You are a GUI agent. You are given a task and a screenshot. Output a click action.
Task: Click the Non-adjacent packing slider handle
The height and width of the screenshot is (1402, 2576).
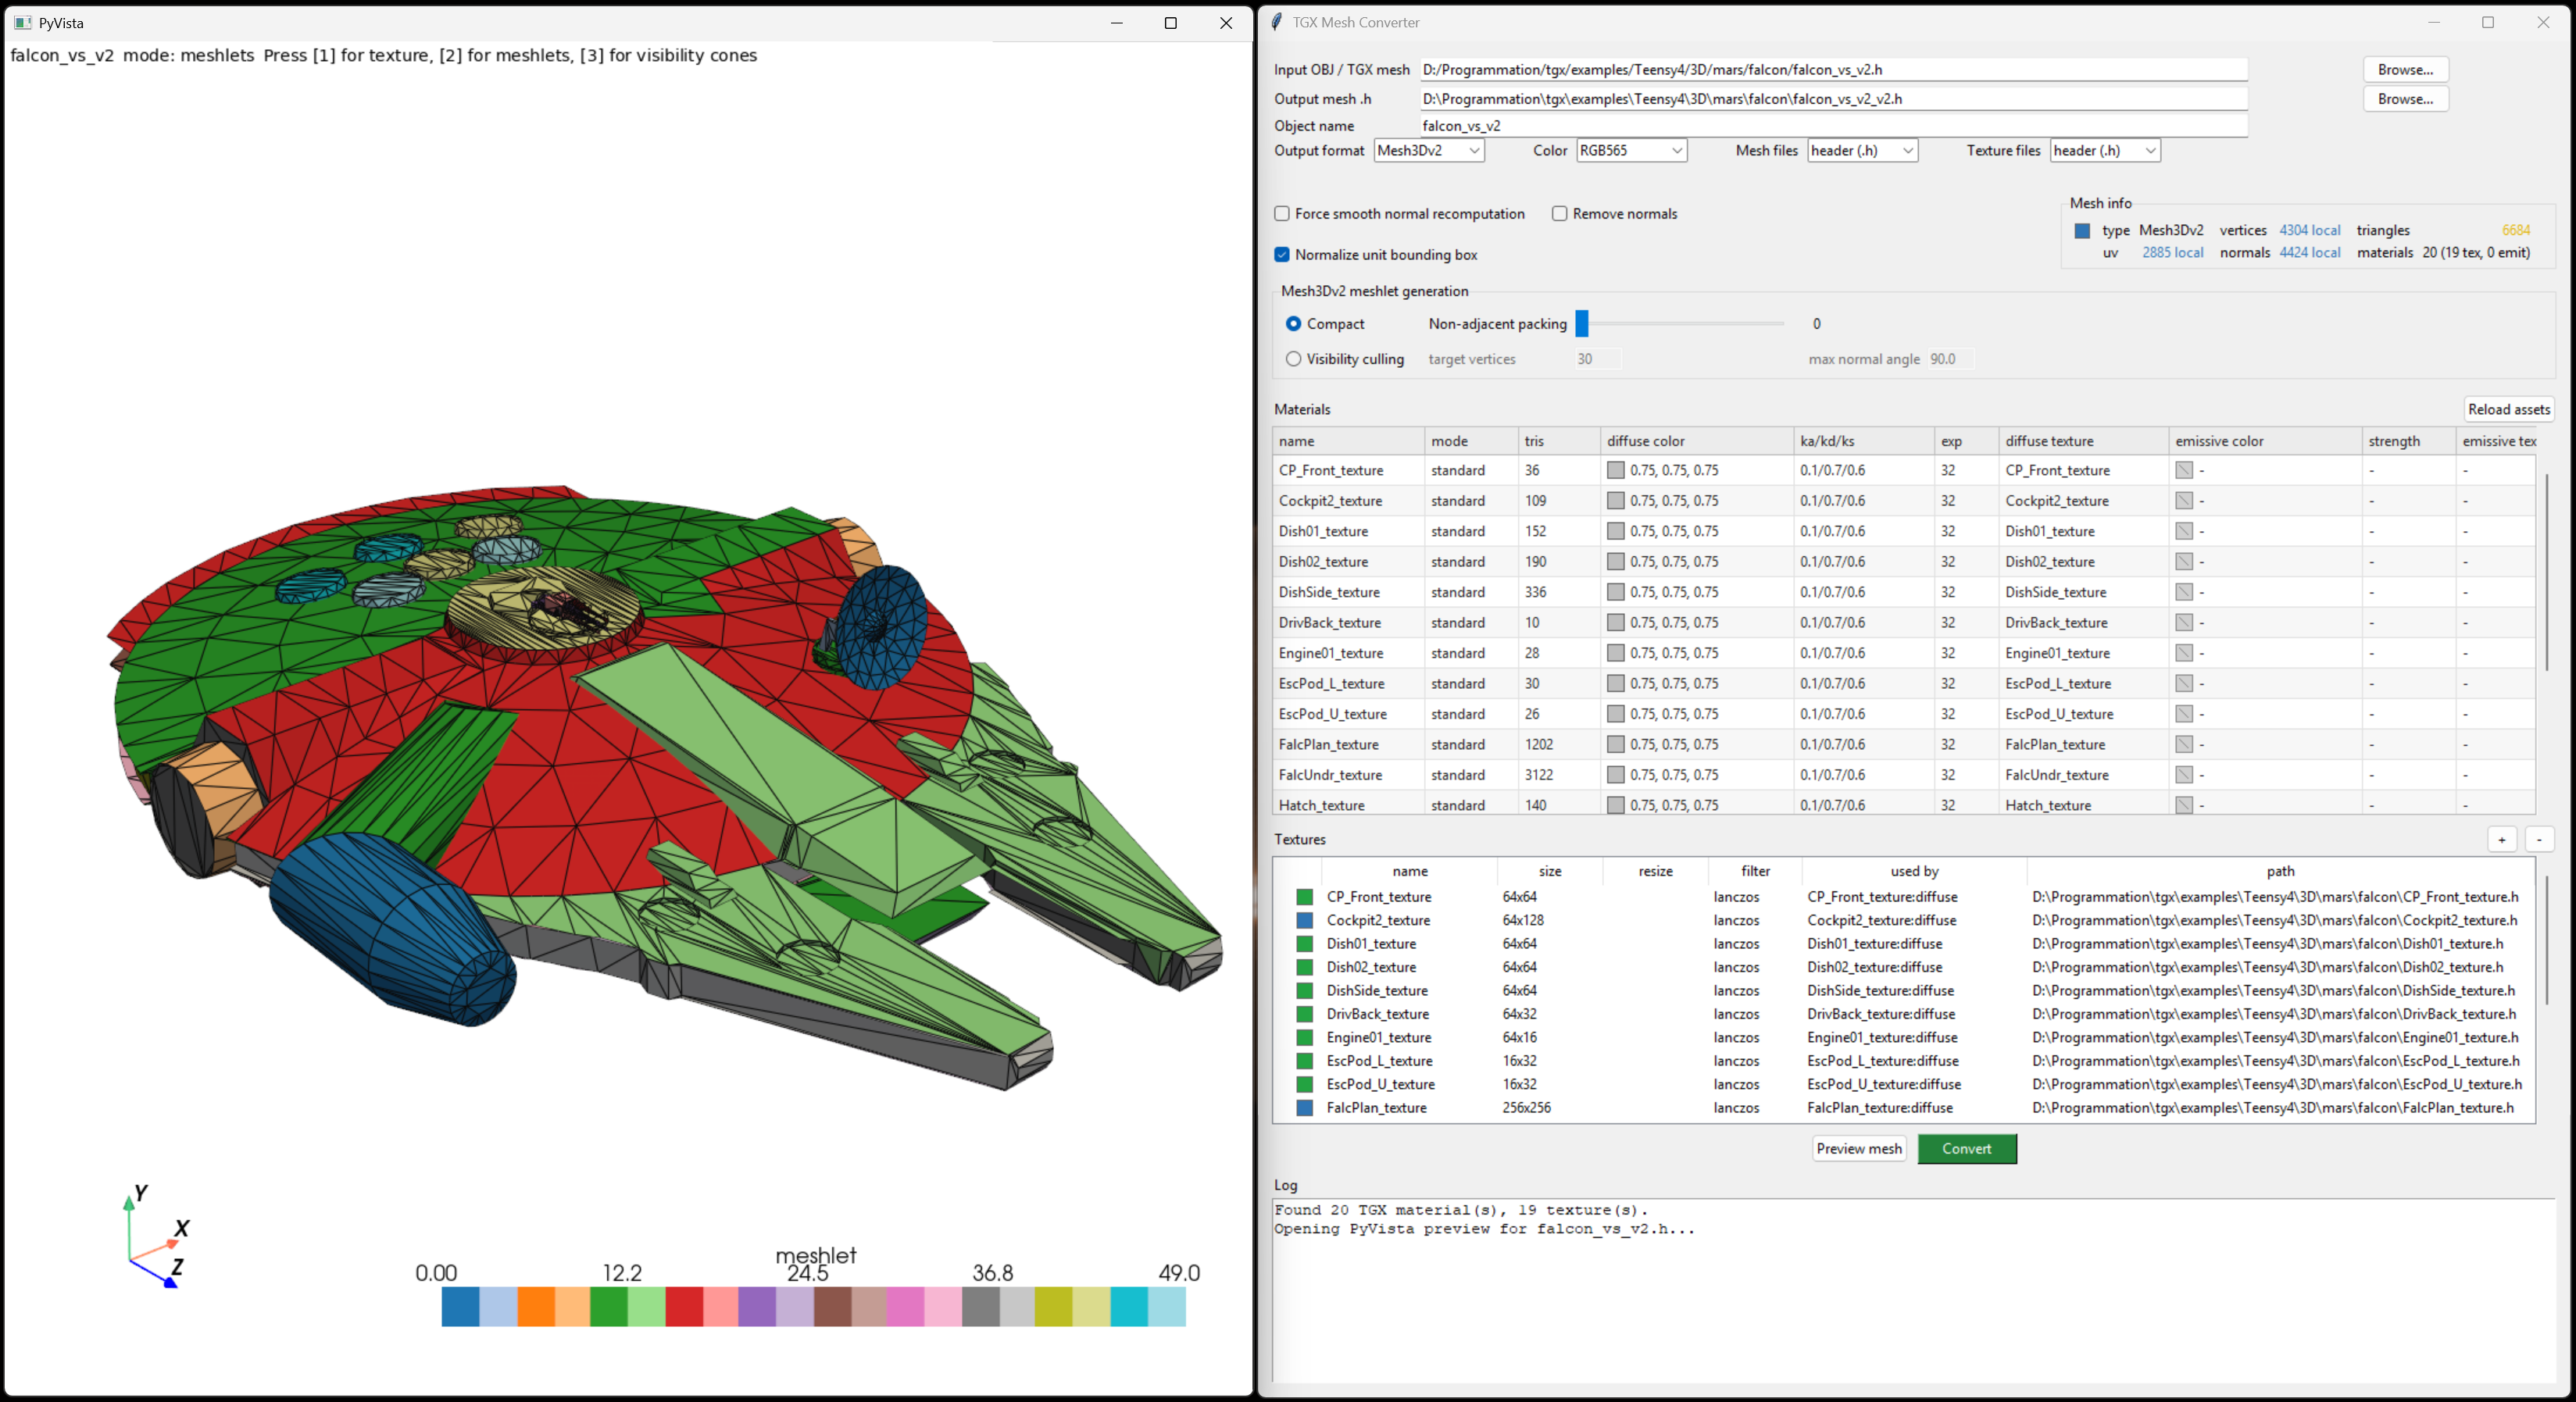click(x=1582, y=323)
